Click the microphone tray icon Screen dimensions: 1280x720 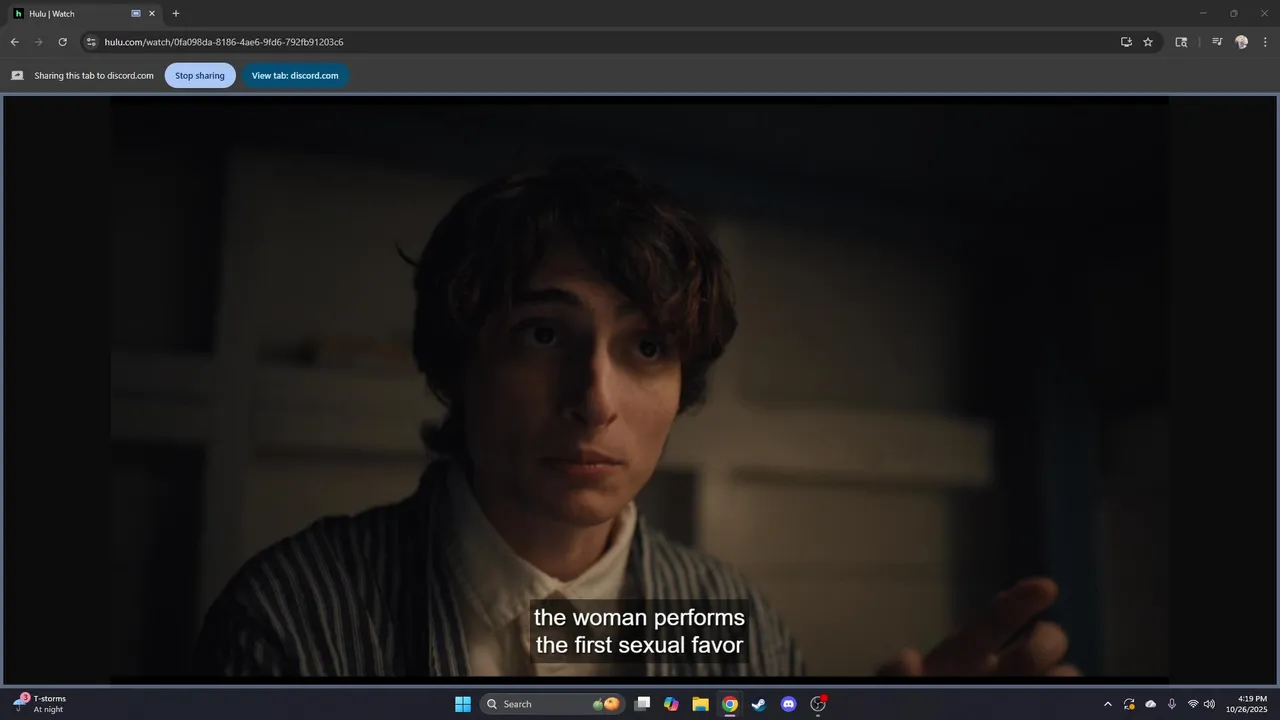pos(1172,704)
